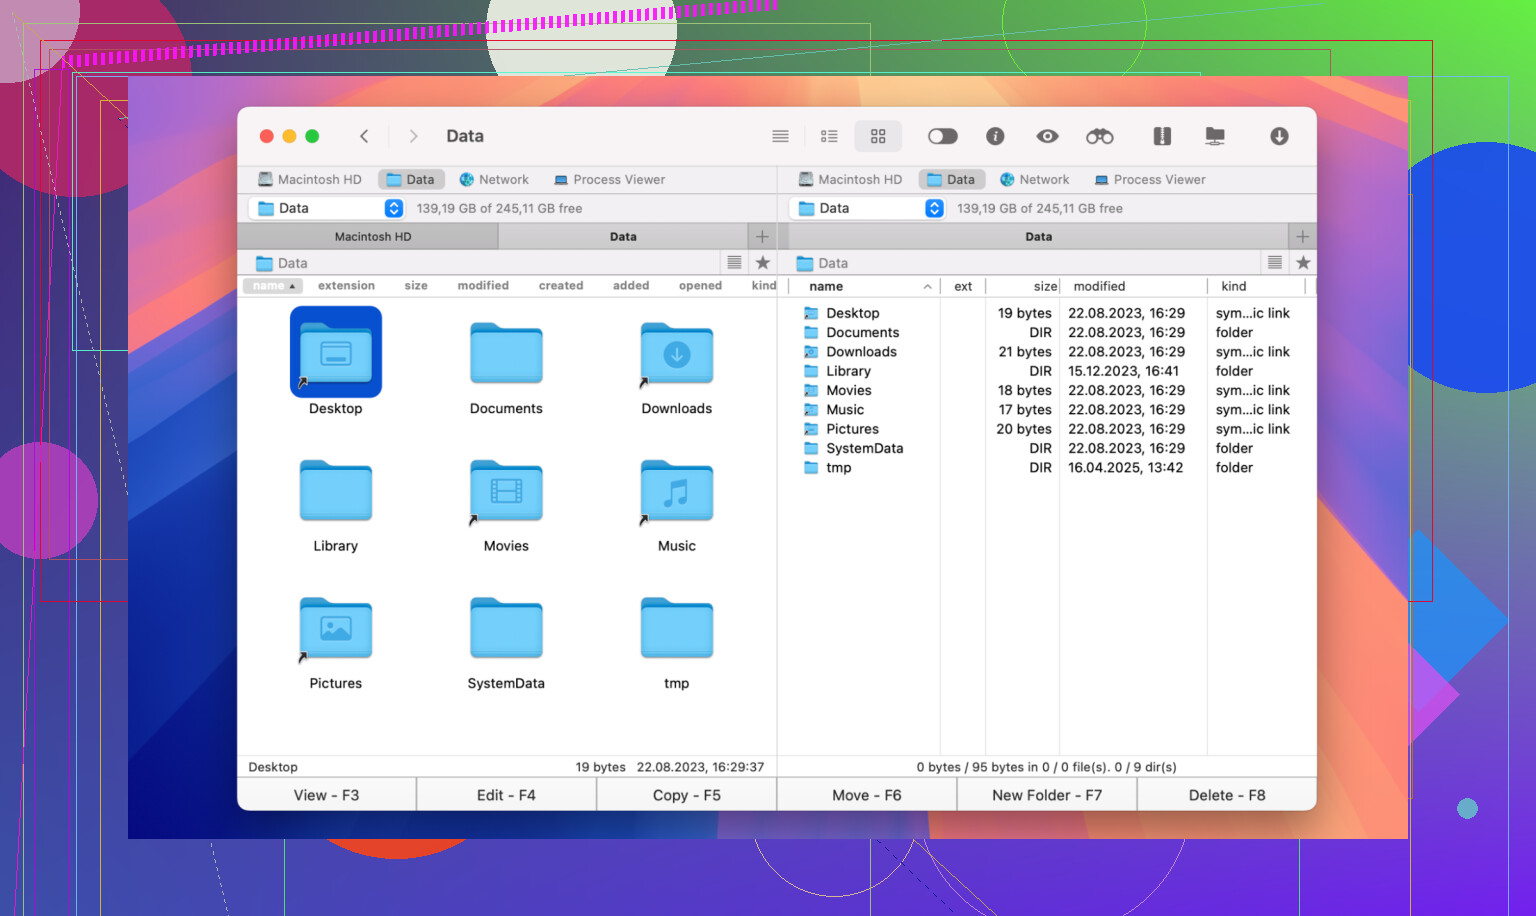Click the New Folder - F7 button

[x=1046, y=795]
